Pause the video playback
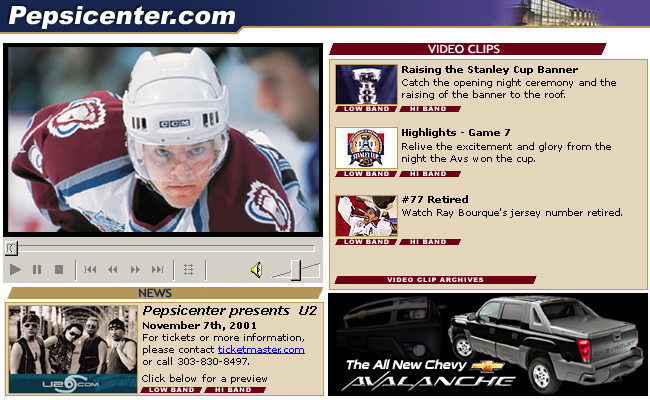 37,269
